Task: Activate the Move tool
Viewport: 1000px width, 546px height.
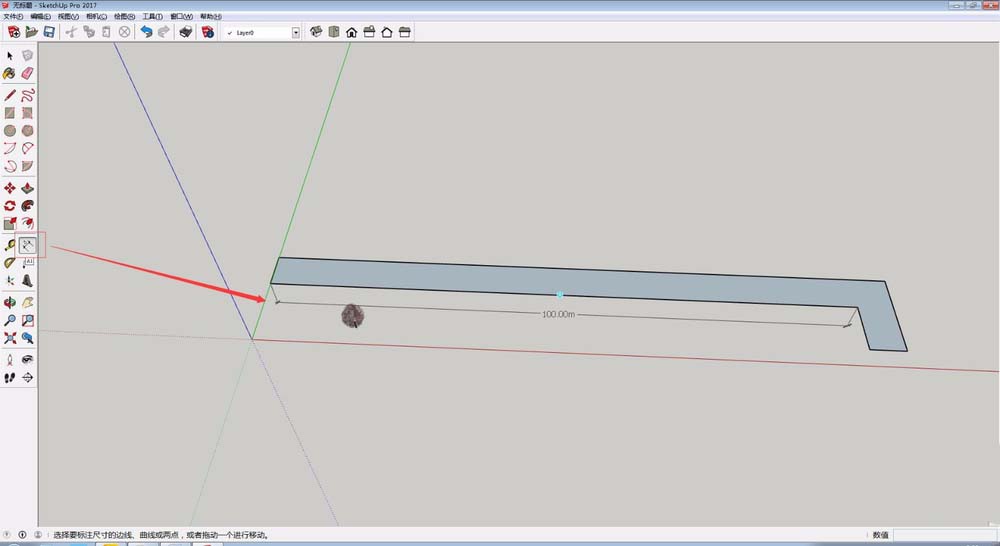Action: [x=10, y=187]
